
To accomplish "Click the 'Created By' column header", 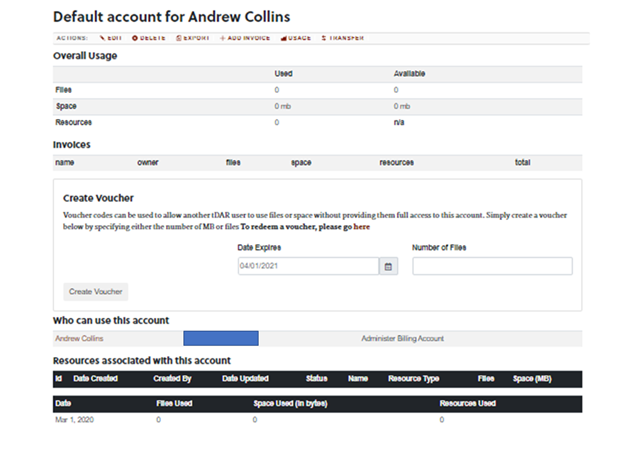I will pos(172,379).
